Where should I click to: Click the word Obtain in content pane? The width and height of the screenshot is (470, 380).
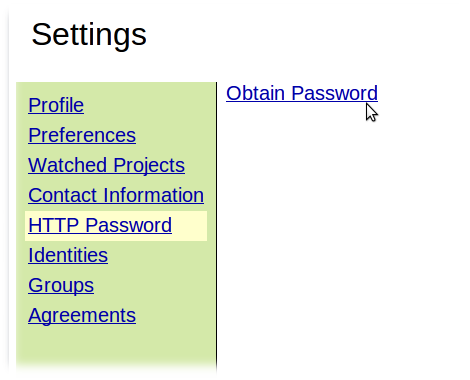point(256,93)
